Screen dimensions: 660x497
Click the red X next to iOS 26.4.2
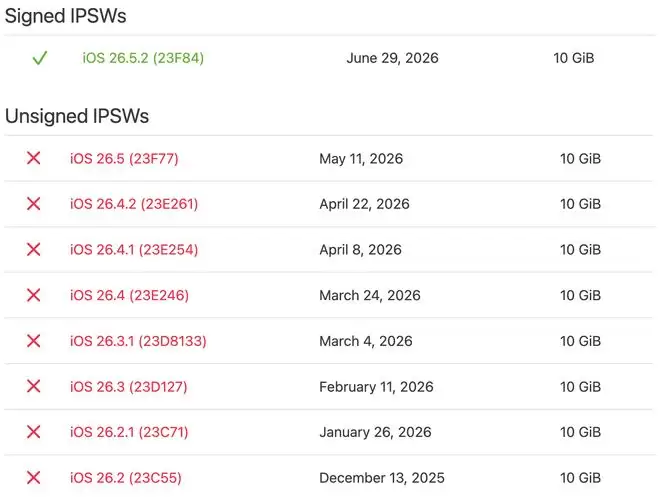click(x=34, y=204)
